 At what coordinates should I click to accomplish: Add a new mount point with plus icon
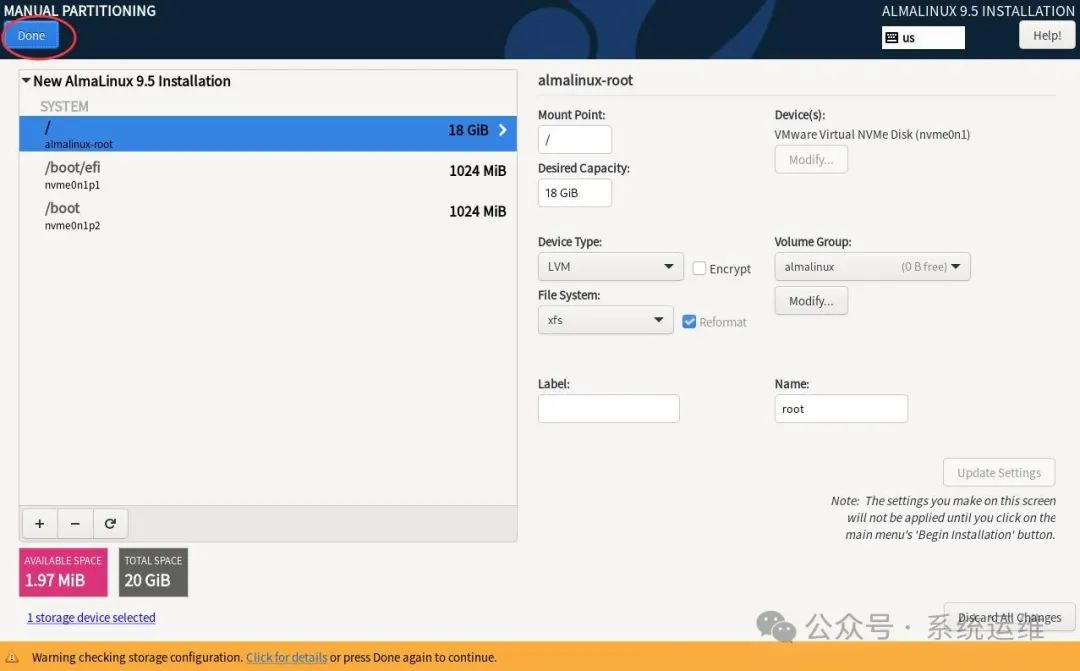point(40,524)
